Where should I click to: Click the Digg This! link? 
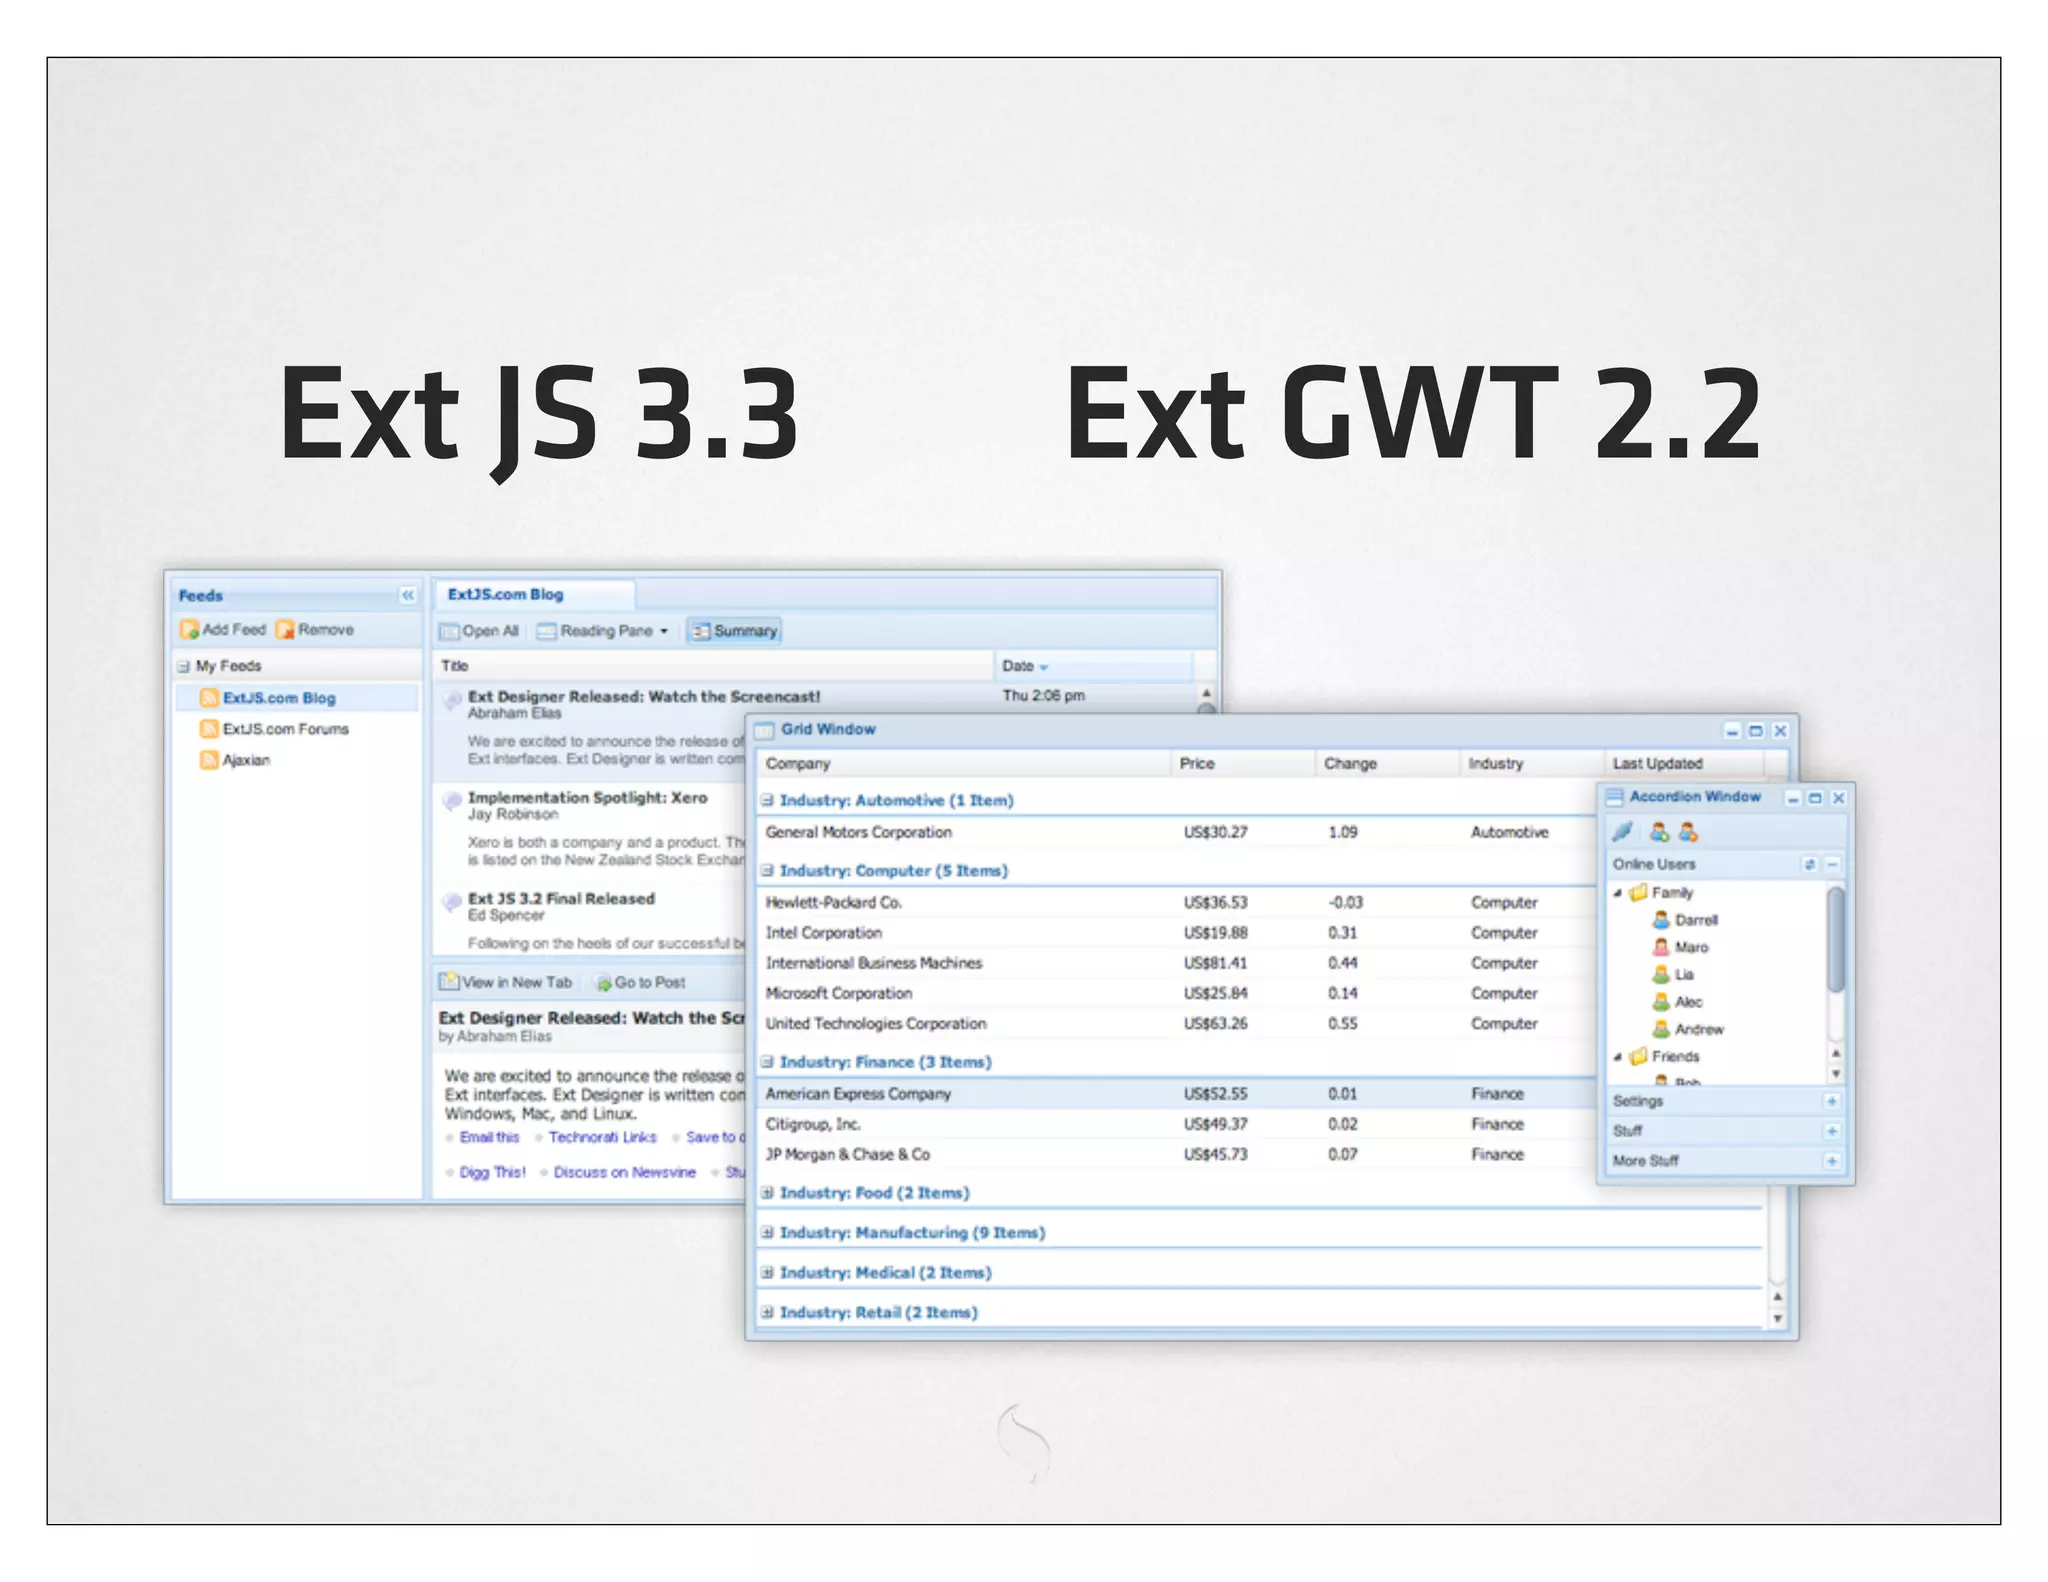coord(492,1172)
